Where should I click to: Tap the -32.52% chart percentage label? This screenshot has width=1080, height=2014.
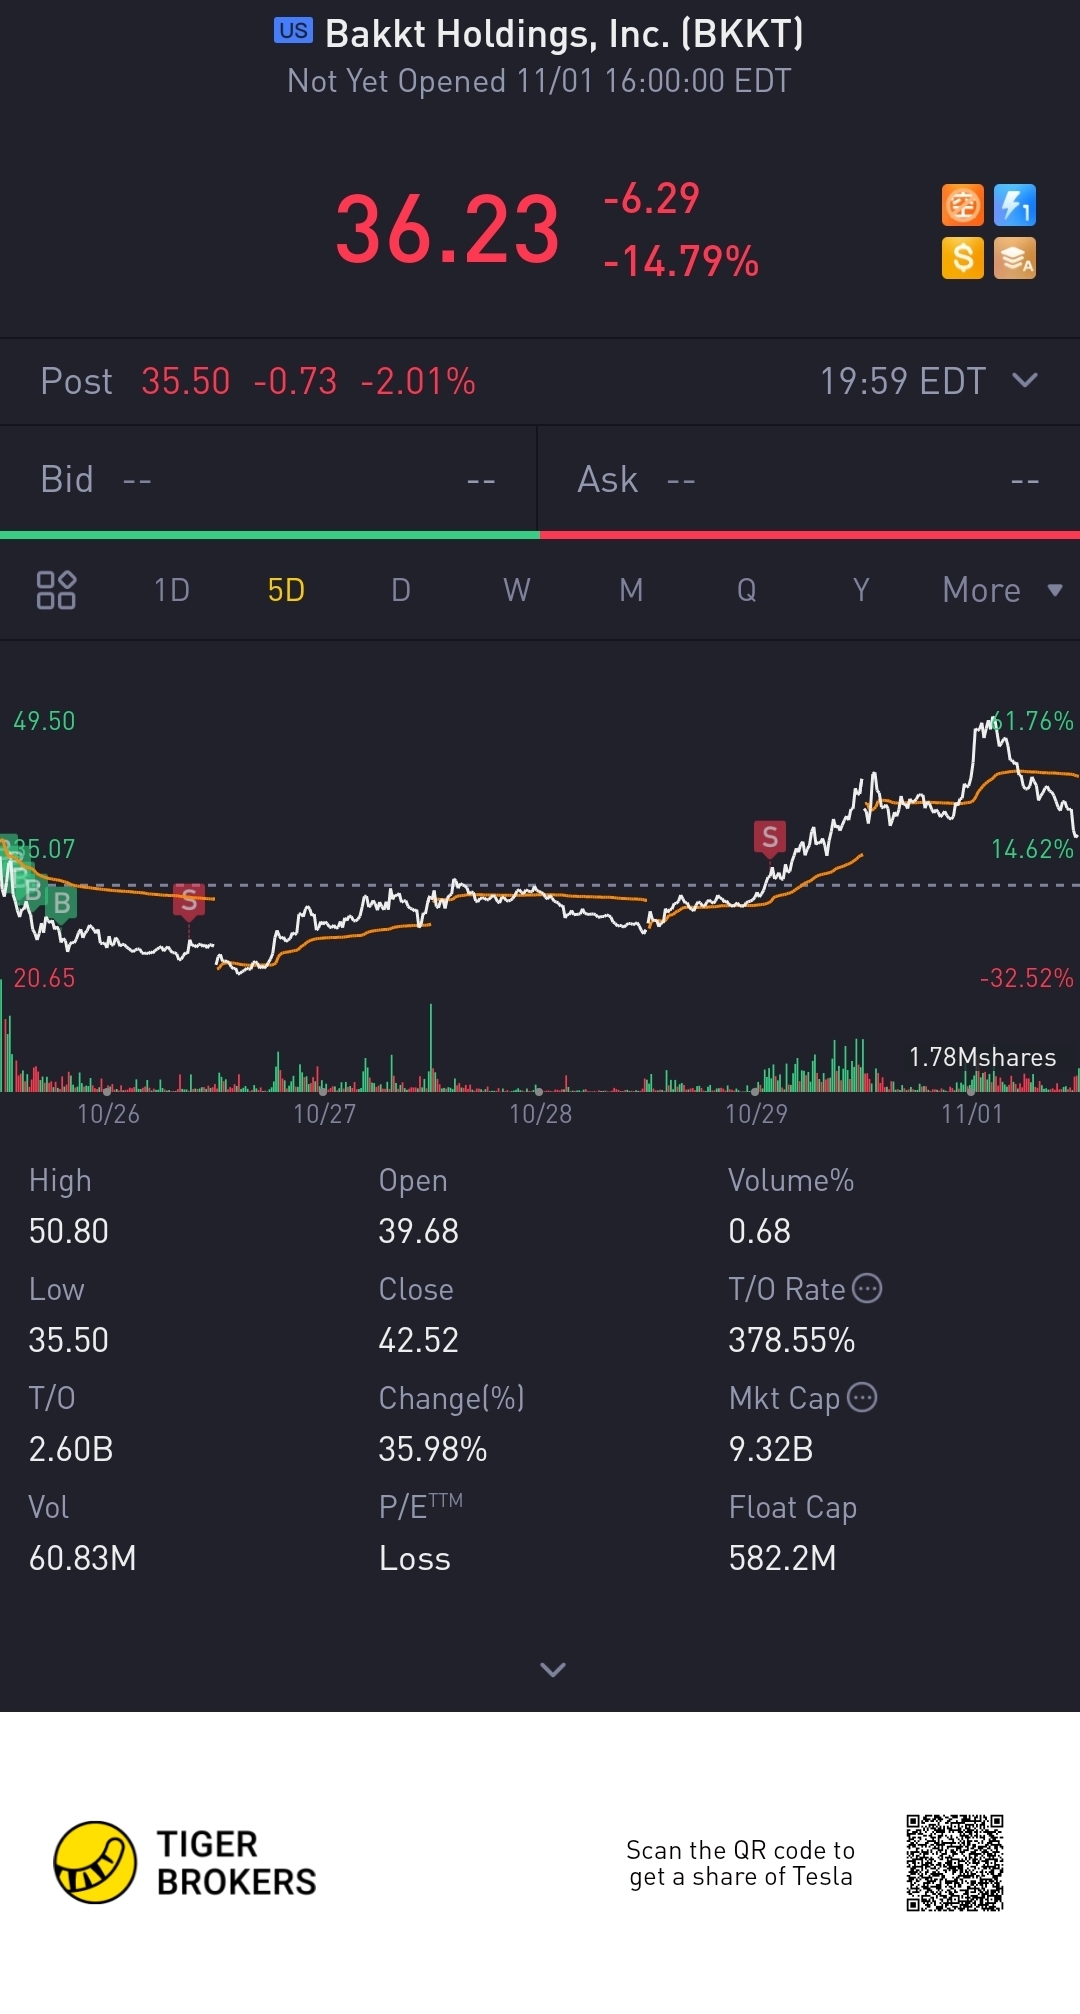[1027, 978]
